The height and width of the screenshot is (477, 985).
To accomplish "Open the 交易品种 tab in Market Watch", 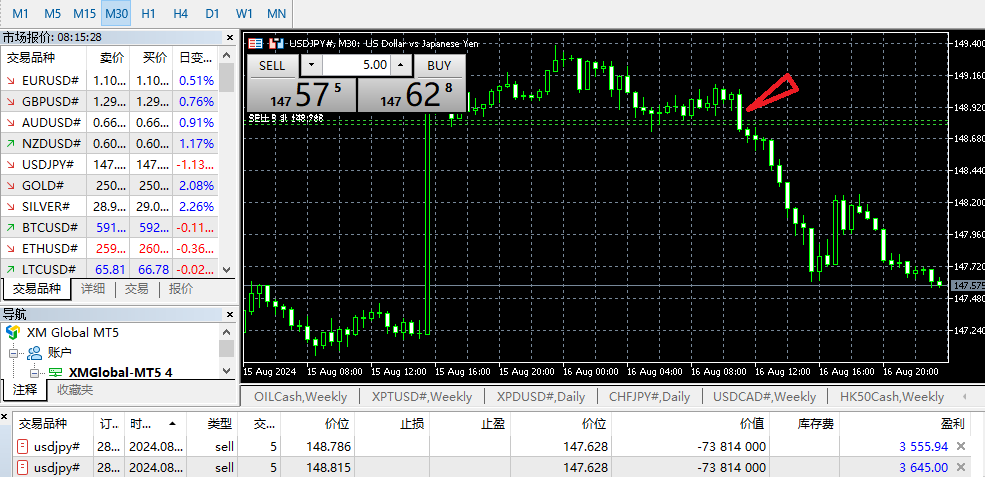I will coord(37,289).
